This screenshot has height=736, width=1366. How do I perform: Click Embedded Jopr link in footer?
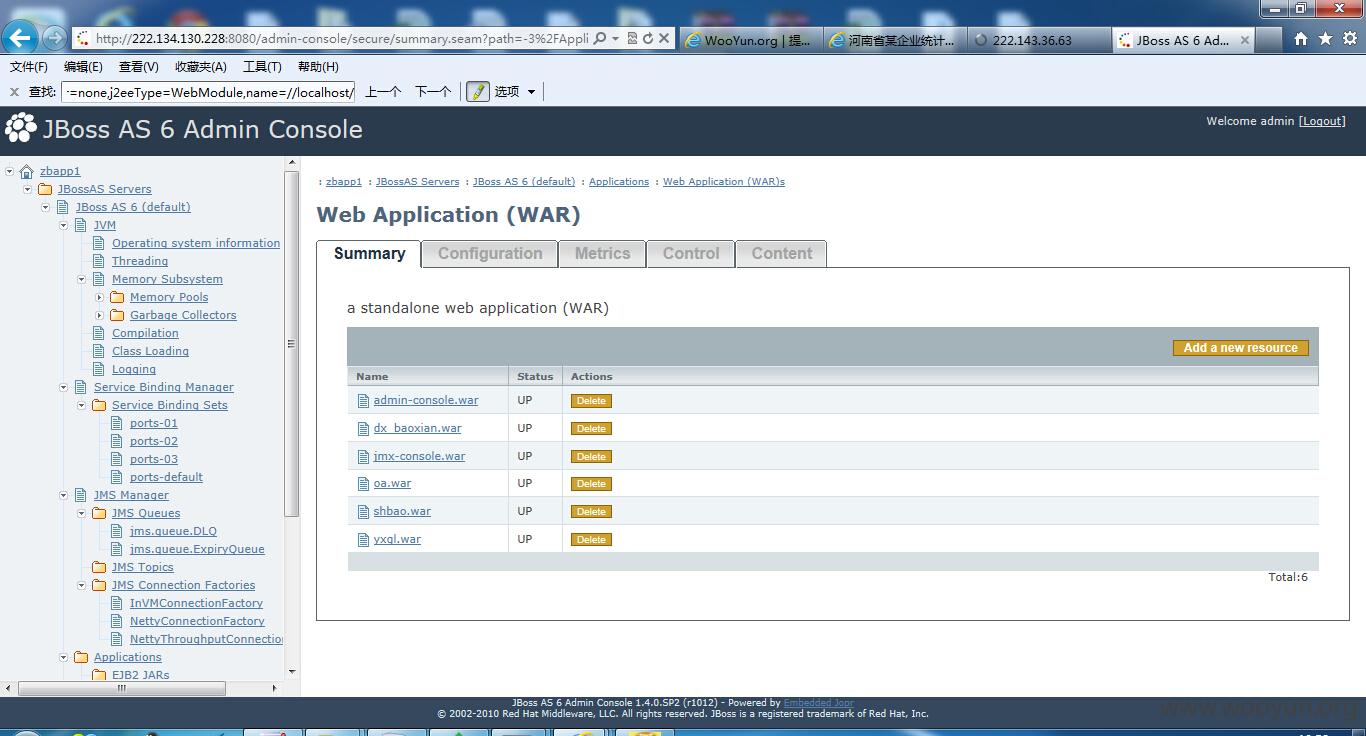pos(818,703)
